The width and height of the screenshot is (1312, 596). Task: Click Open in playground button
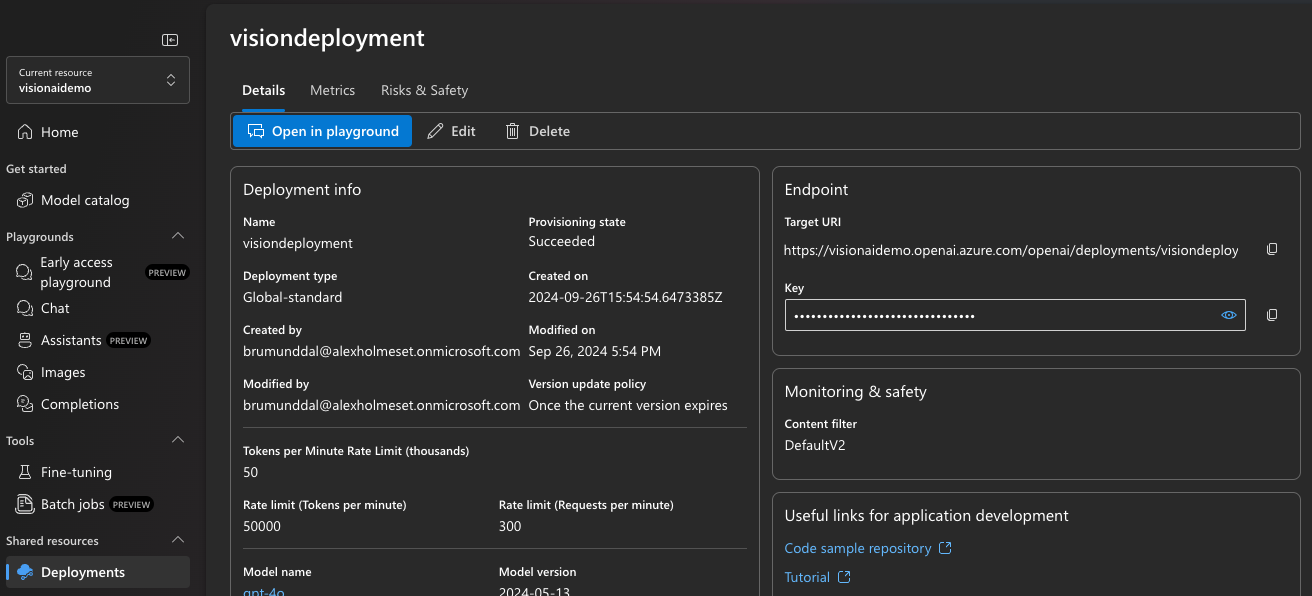[322, 131]
